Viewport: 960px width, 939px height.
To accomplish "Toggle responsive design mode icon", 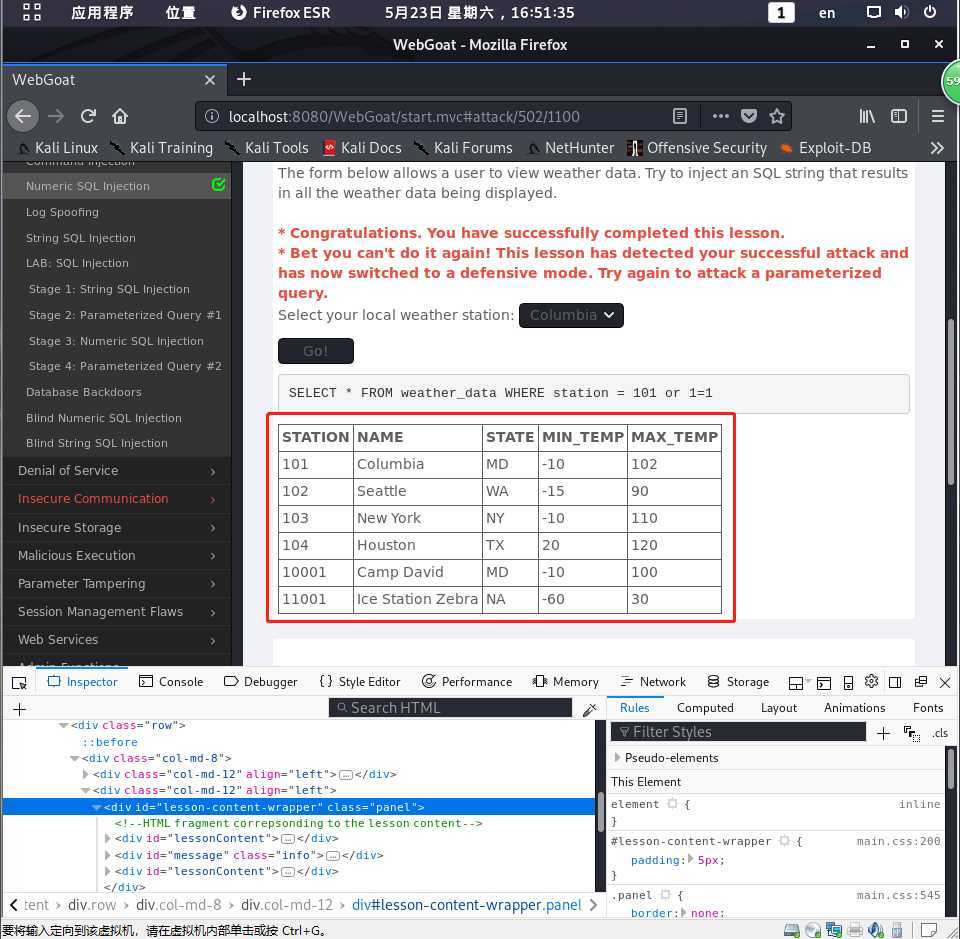I will point(848,683).
